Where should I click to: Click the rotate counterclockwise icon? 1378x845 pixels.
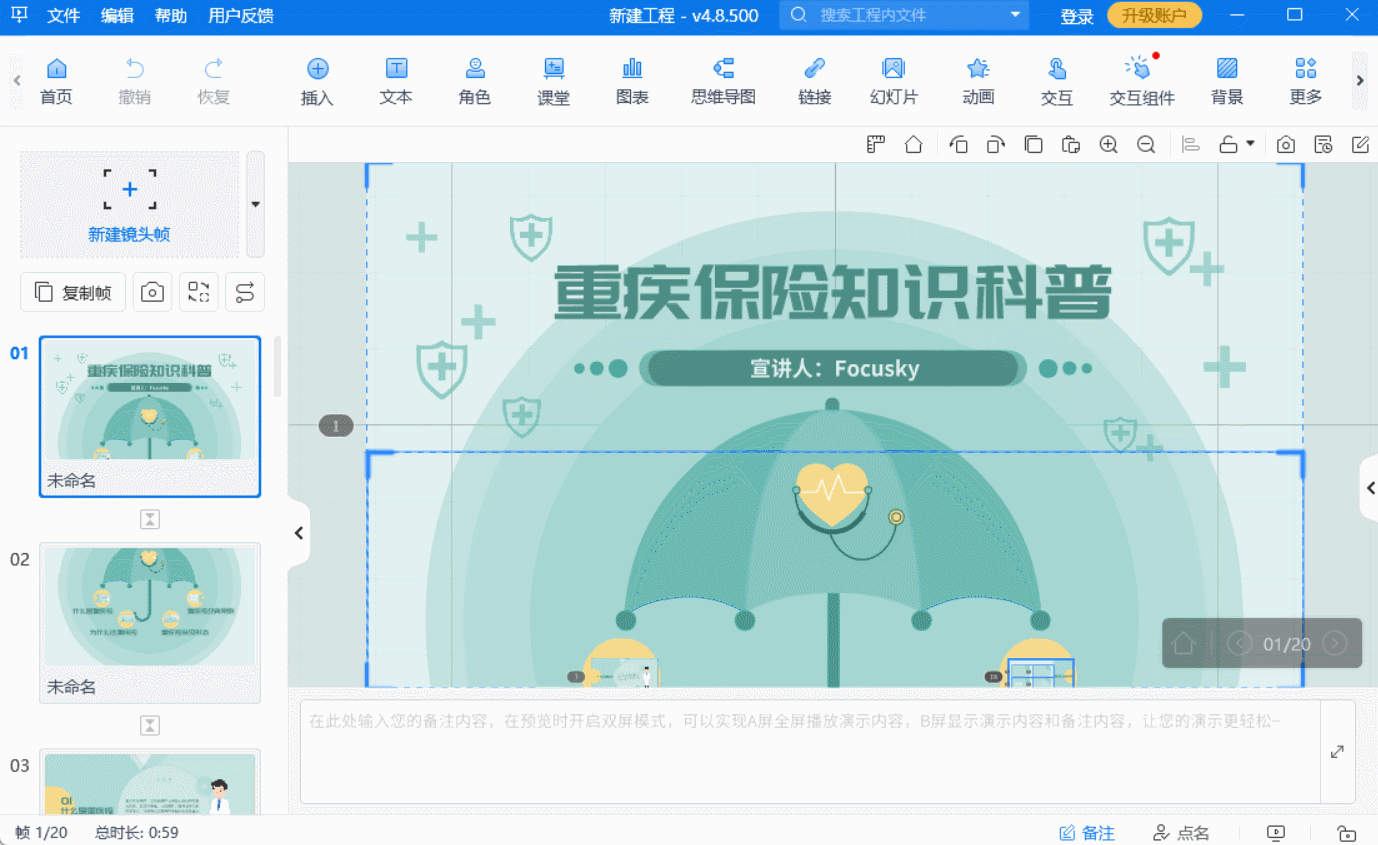point(958,145)
